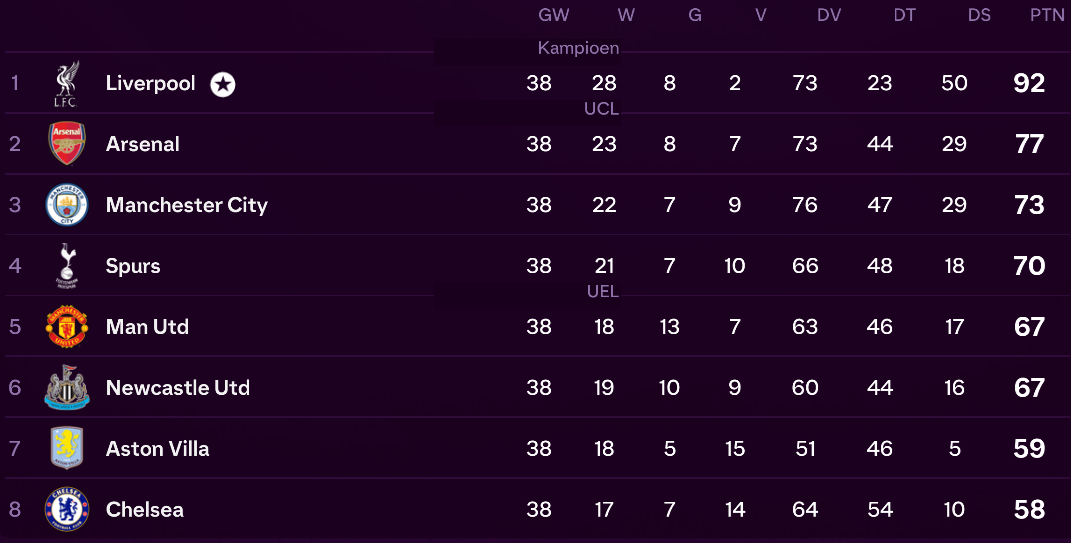The image size is (1071, 543).
Task: Click the Chelsea club badge
Action: point(67,509)
